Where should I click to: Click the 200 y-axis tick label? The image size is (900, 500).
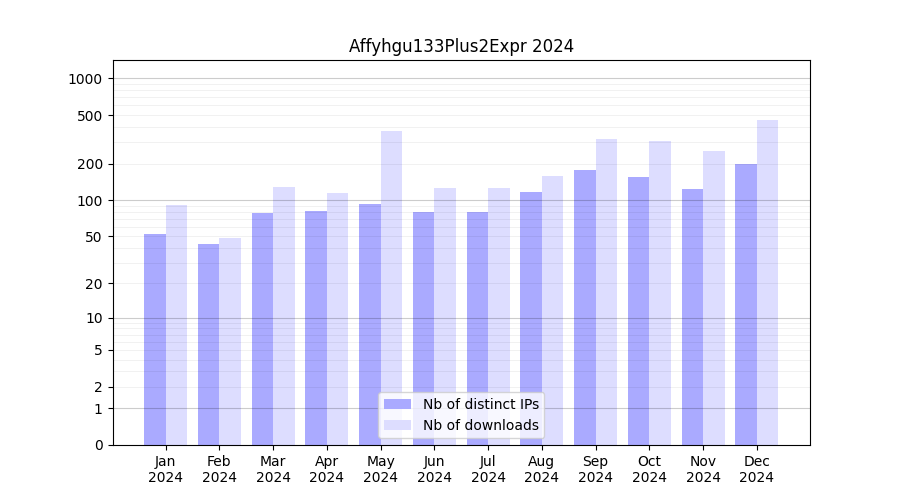point(91,164)
